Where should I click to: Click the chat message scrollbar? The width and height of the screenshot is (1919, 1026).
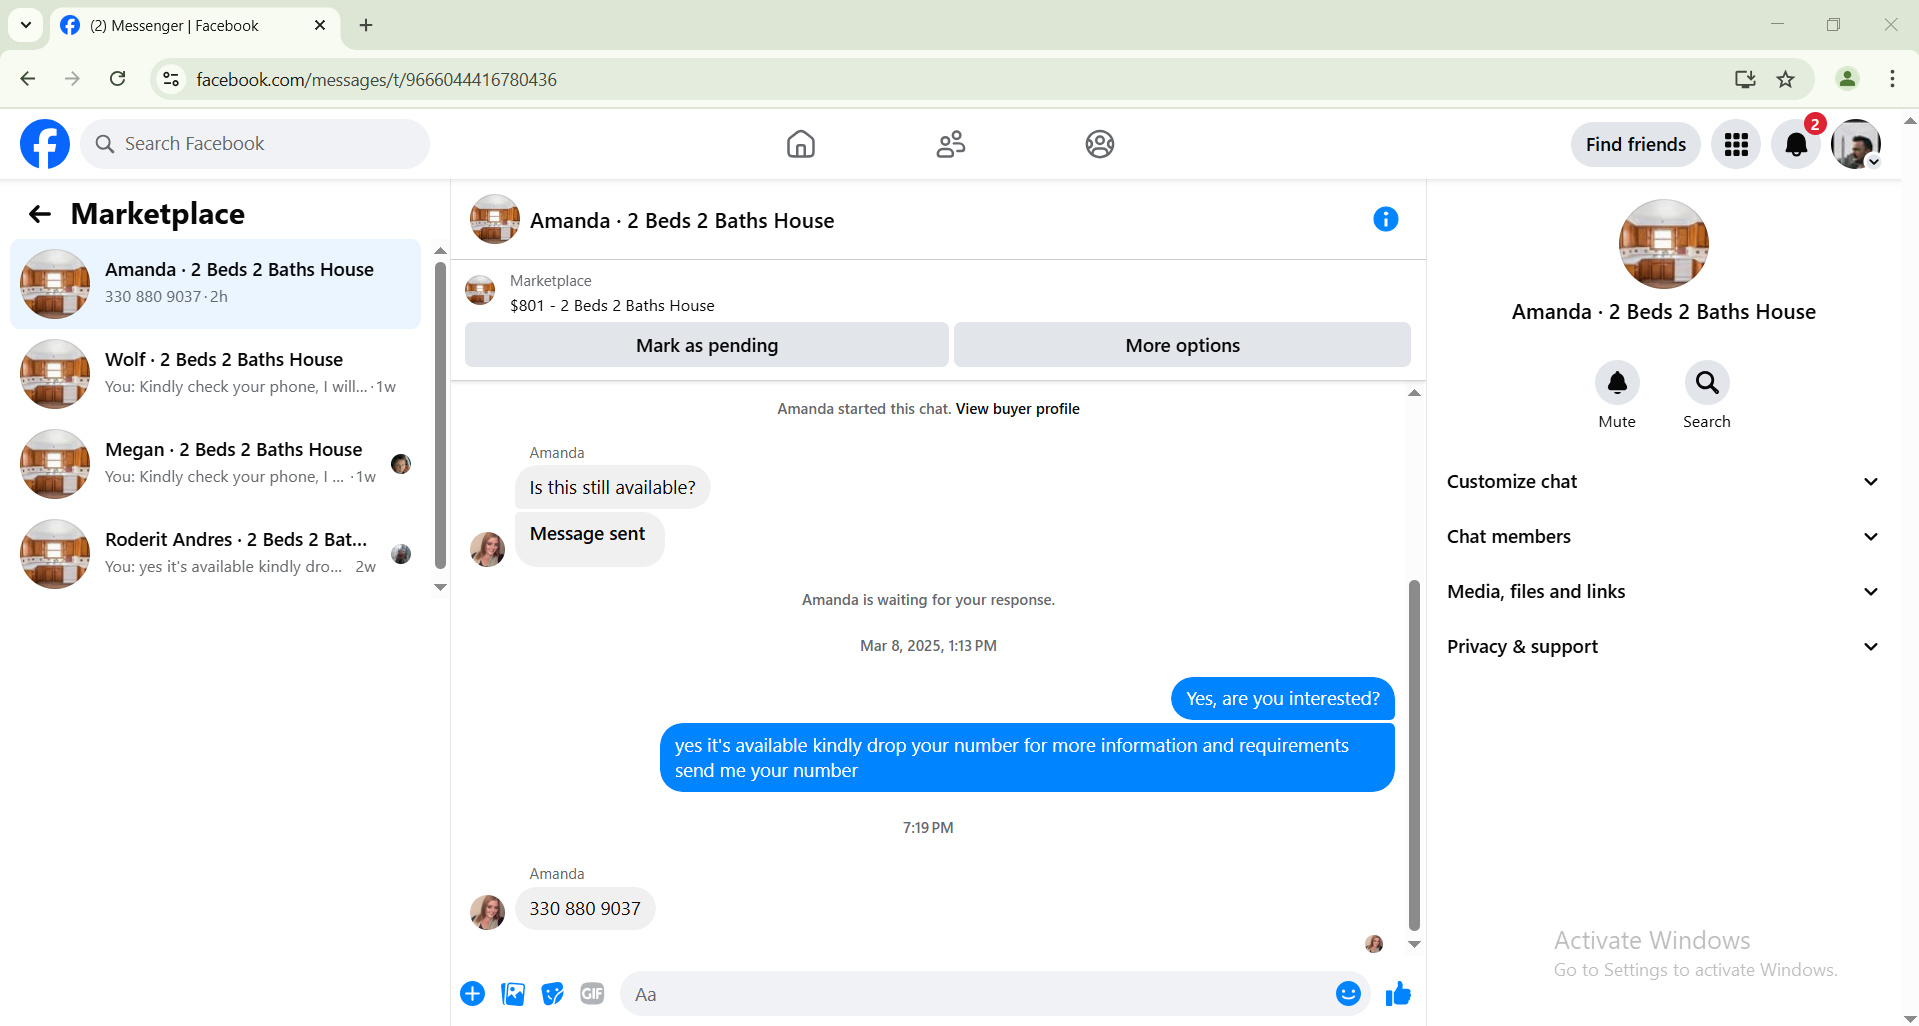(1414, 755)
